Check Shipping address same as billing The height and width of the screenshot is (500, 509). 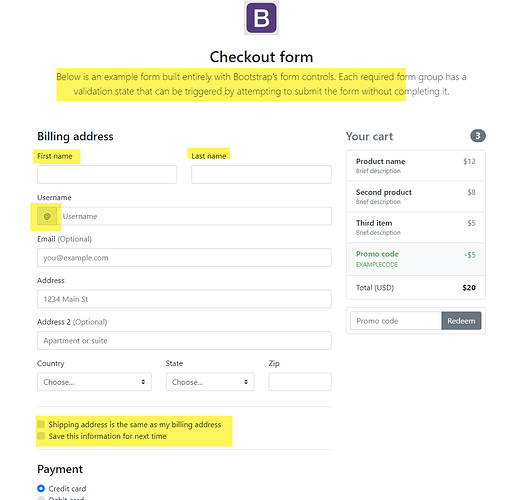pyautogui.click(x=41, y=424)
